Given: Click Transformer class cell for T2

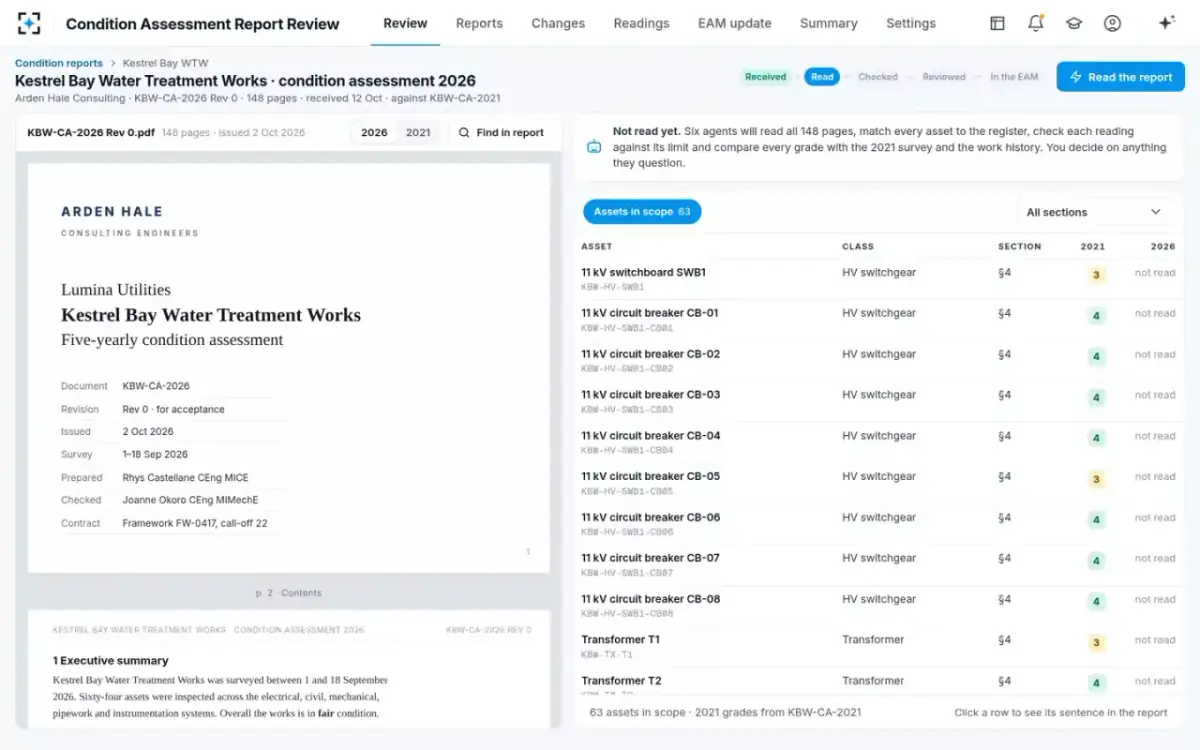Looking at the screenshot, I should pyautogui.click(x=873, y=681).
